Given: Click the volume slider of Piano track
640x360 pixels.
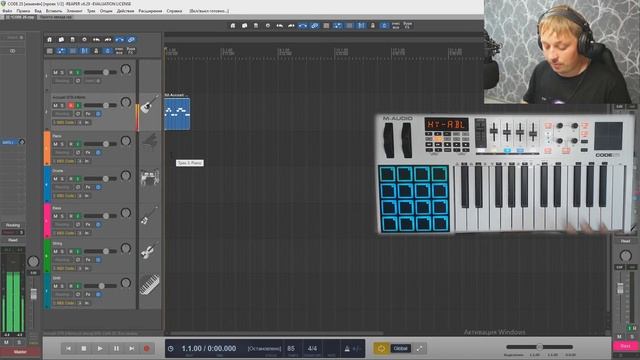Looking at the screenshot, I should (100, 144).
